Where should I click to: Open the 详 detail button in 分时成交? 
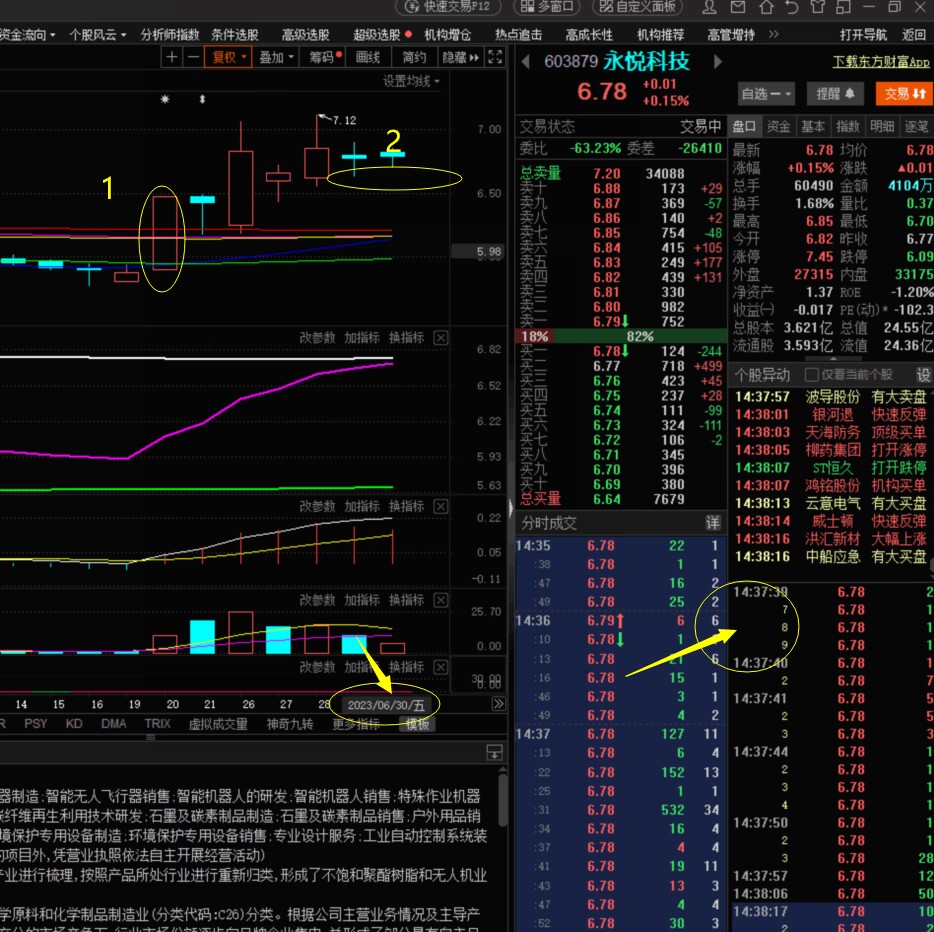712,523
